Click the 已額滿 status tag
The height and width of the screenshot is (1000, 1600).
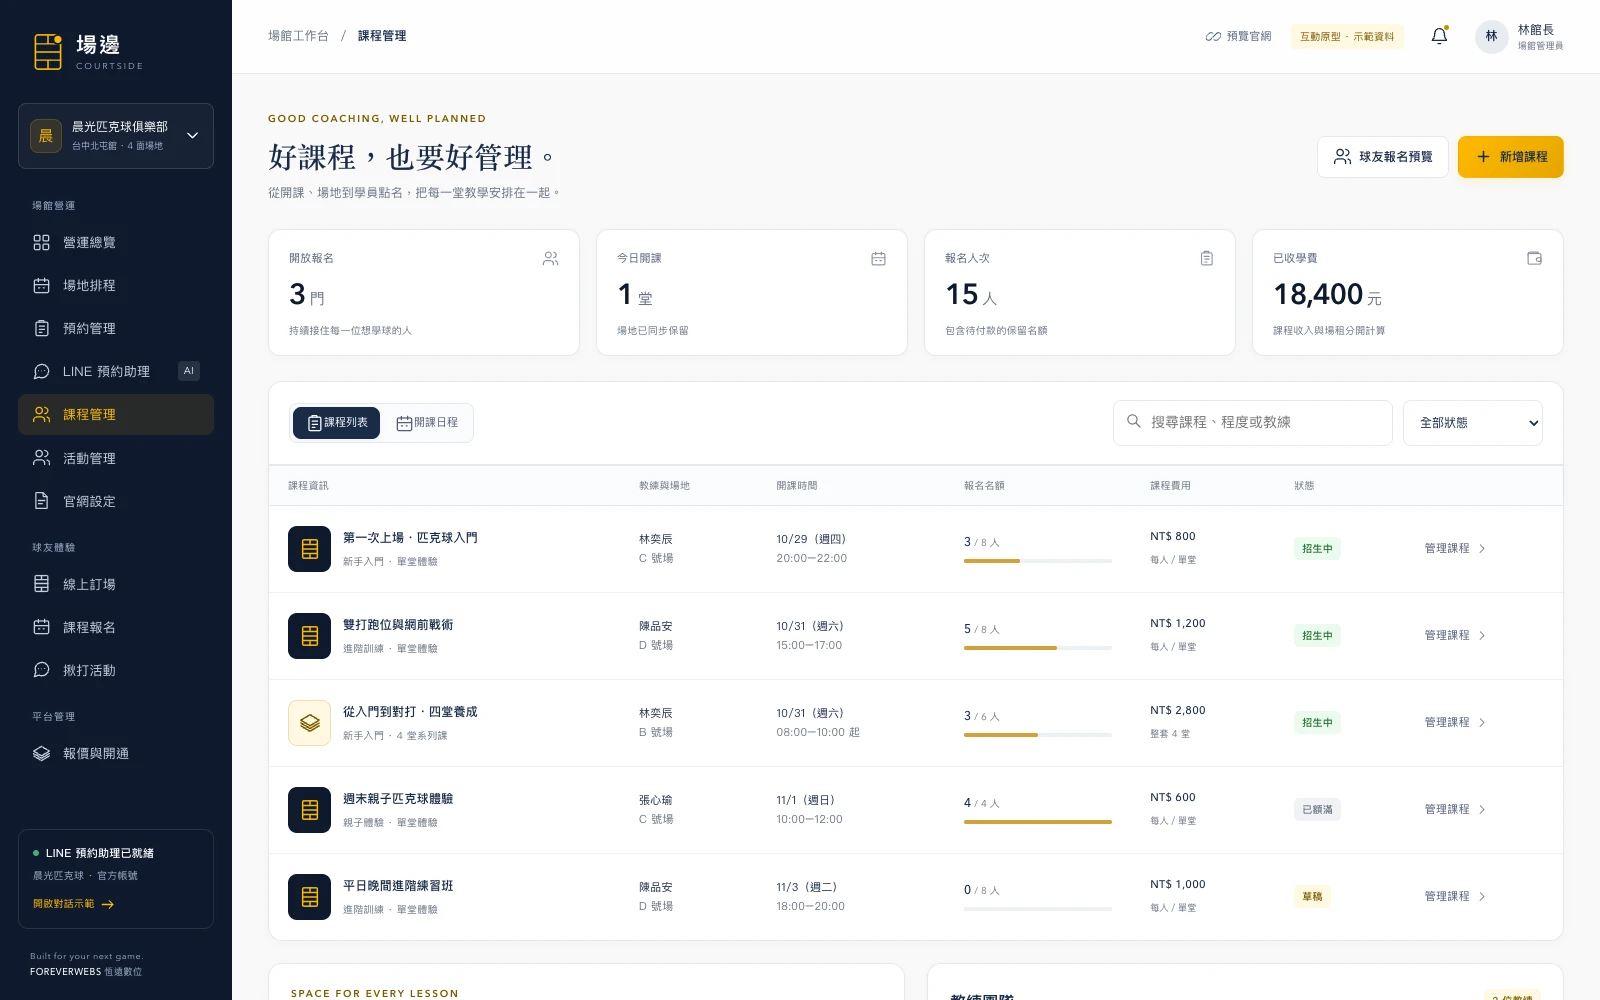click(1317, 810)
